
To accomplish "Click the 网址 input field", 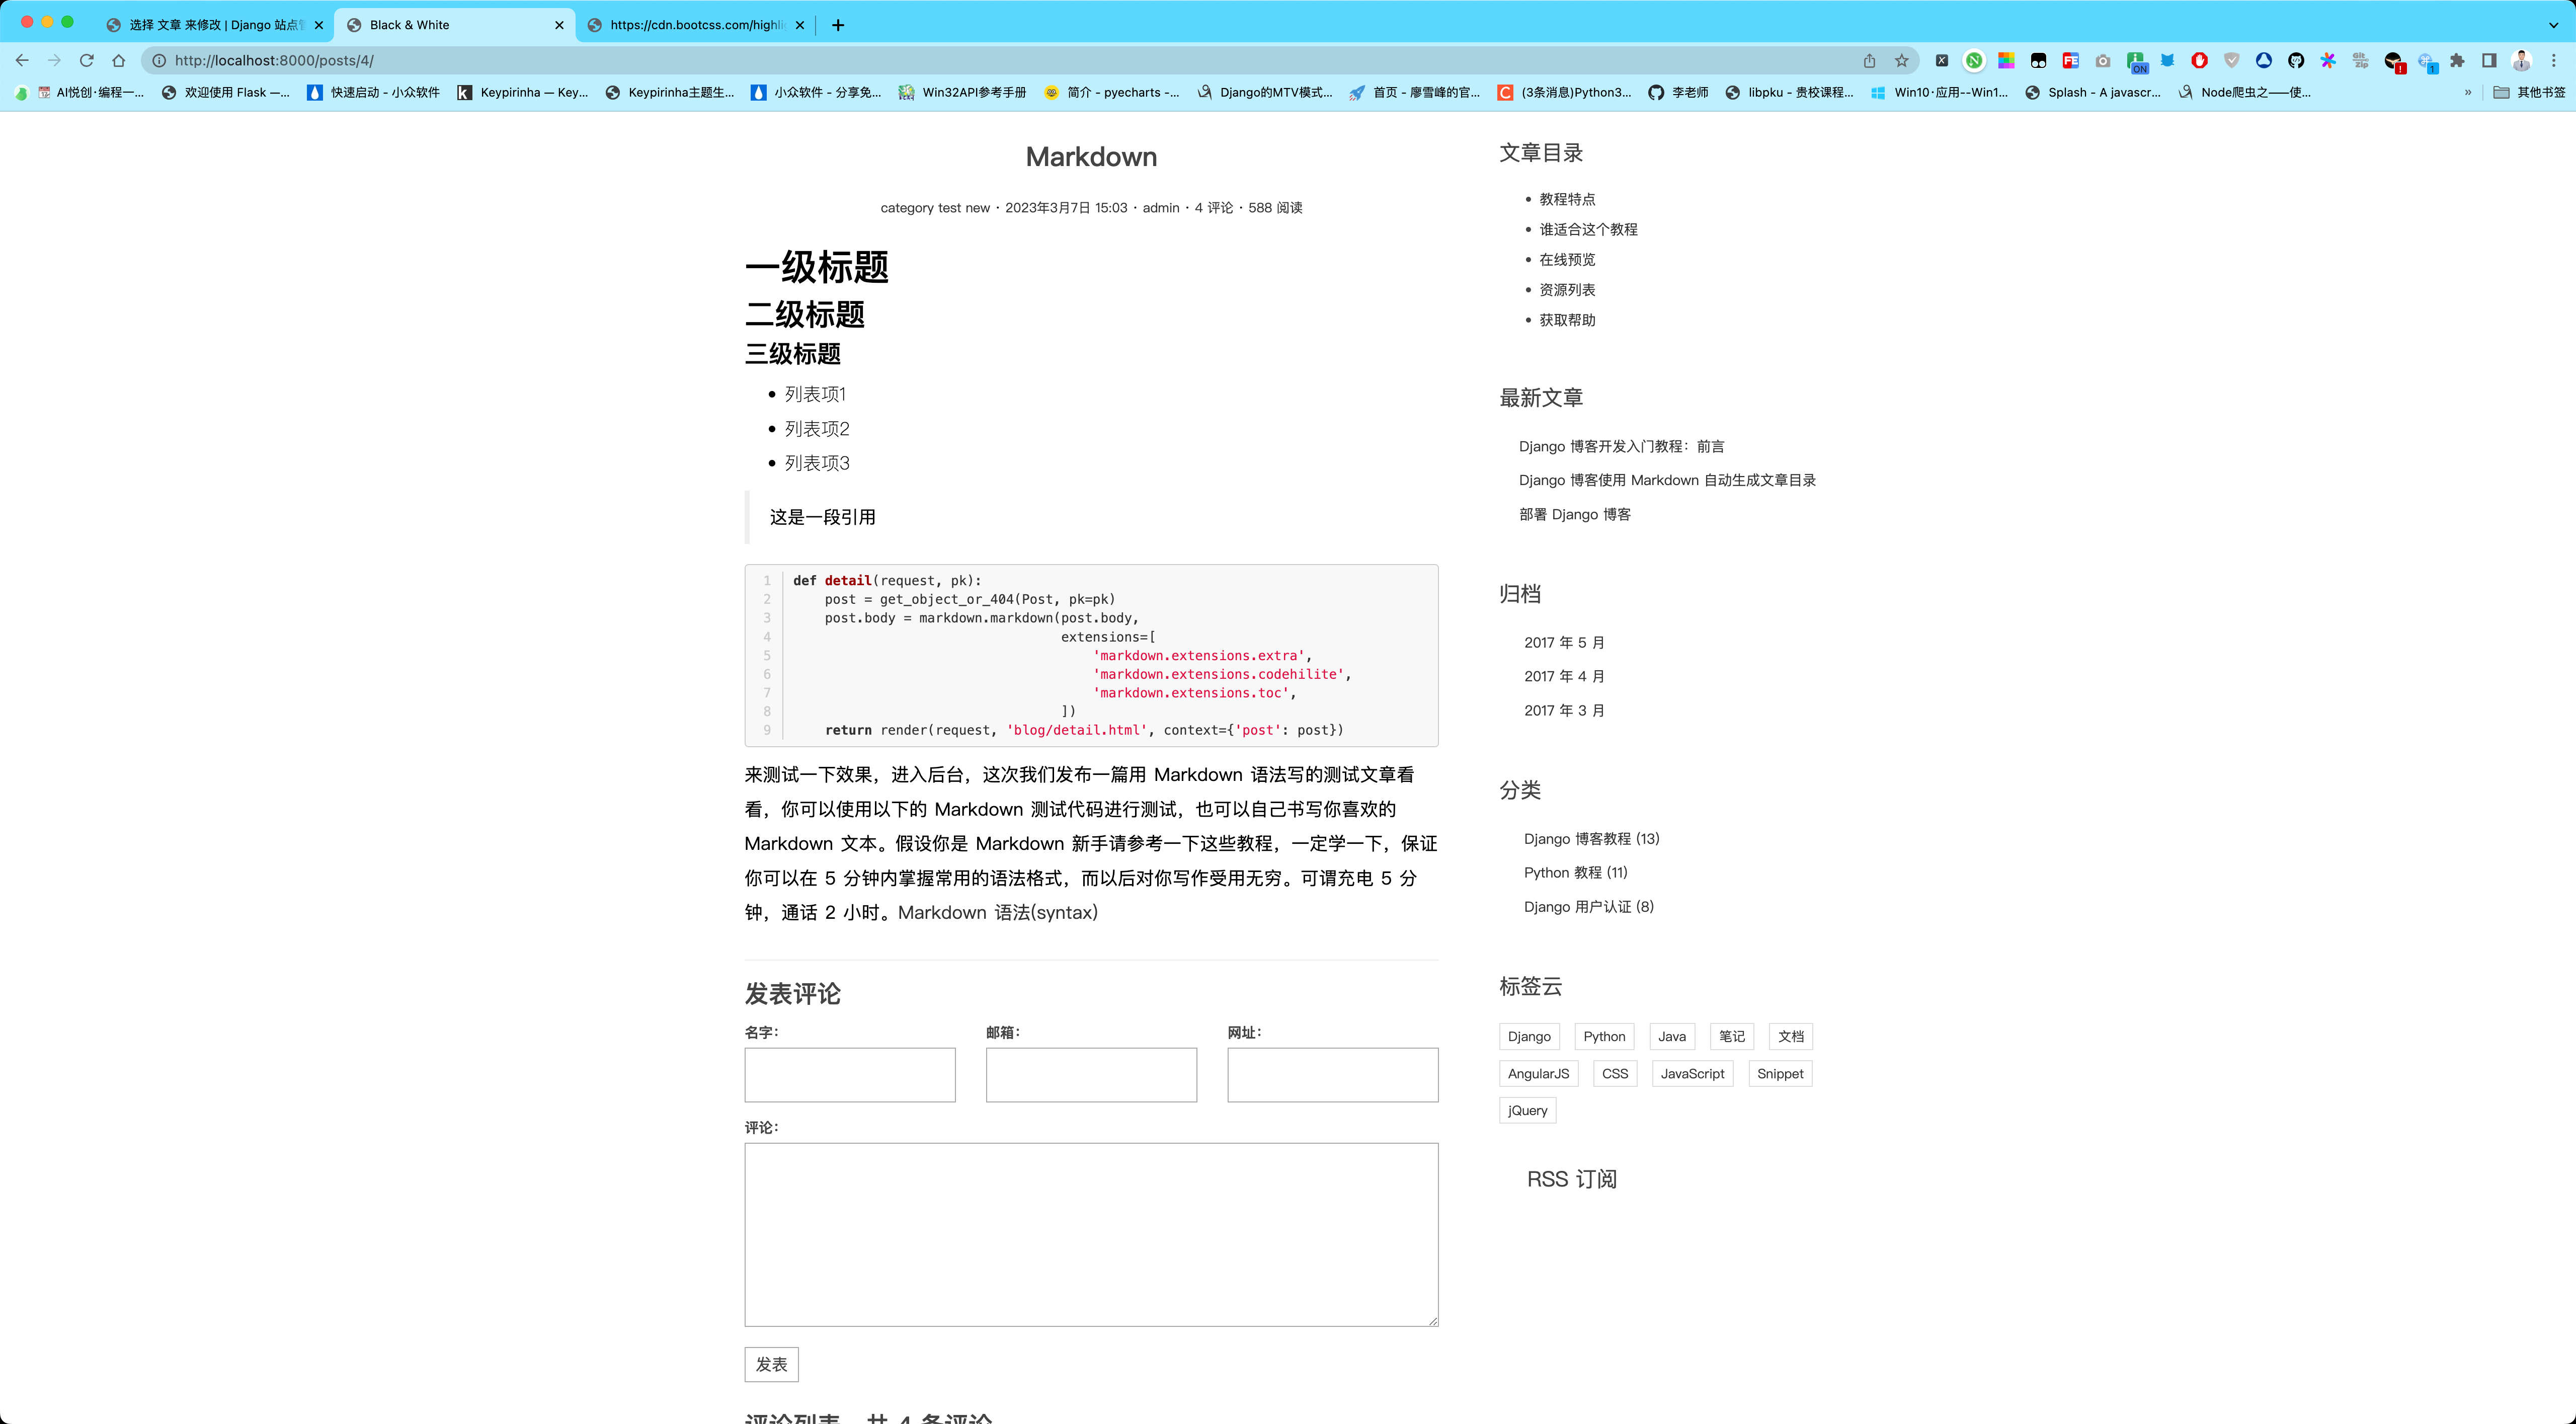I will 1333,1075.
